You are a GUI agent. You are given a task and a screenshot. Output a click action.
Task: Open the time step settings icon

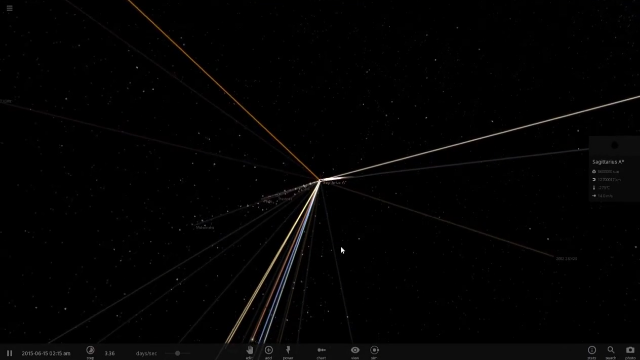pyautogui.click(x=90, y=350)
